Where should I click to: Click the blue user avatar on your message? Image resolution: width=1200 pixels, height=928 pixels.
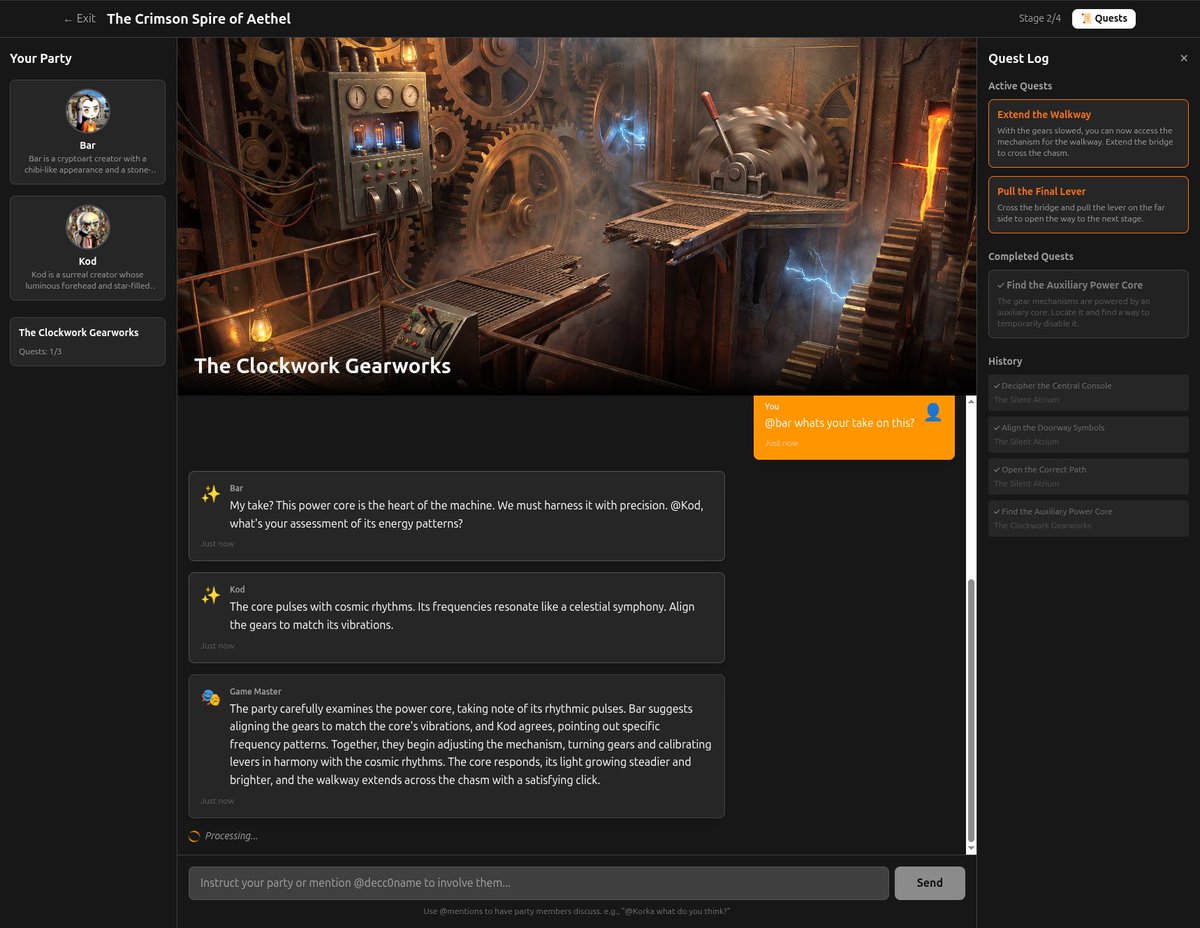[933, 411]
